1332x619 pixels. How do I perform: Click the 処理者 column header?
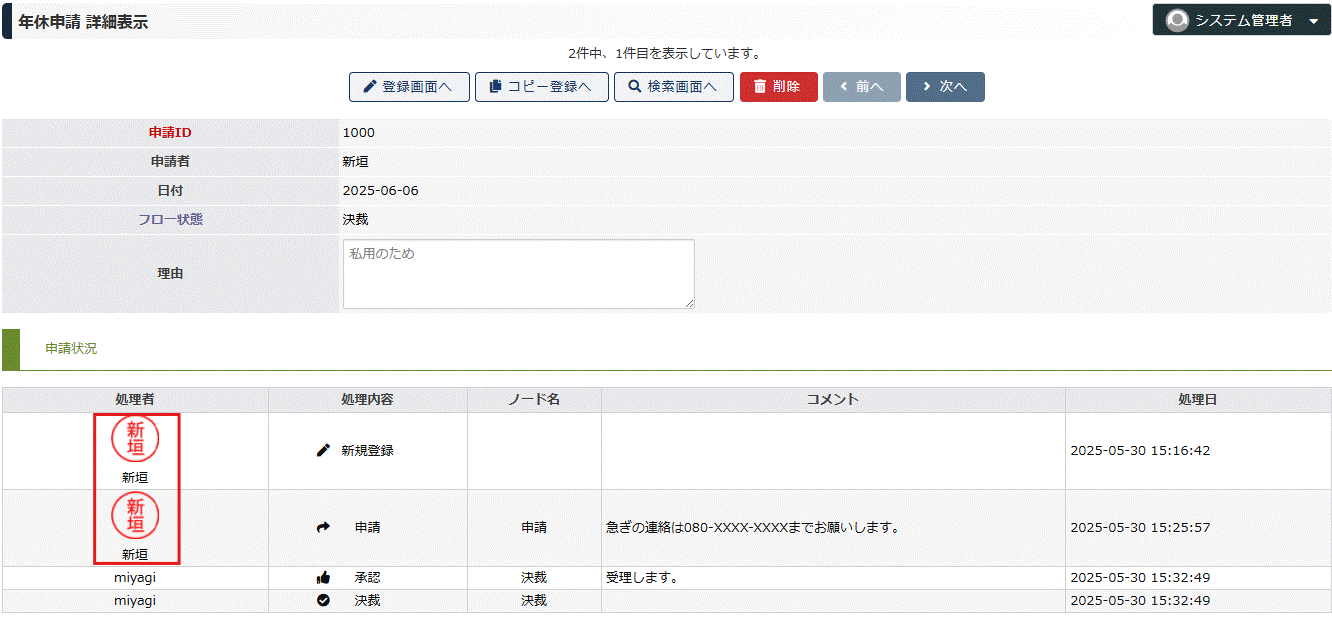(135, 400)
